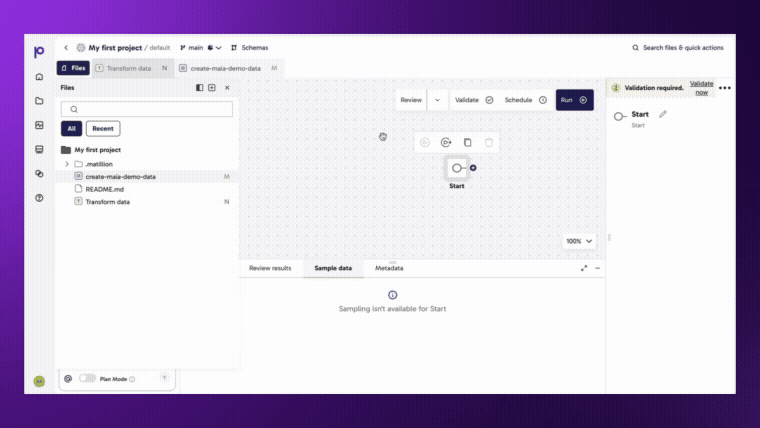
Task: Click the trash icon above Start component
Action: (489, 143)
